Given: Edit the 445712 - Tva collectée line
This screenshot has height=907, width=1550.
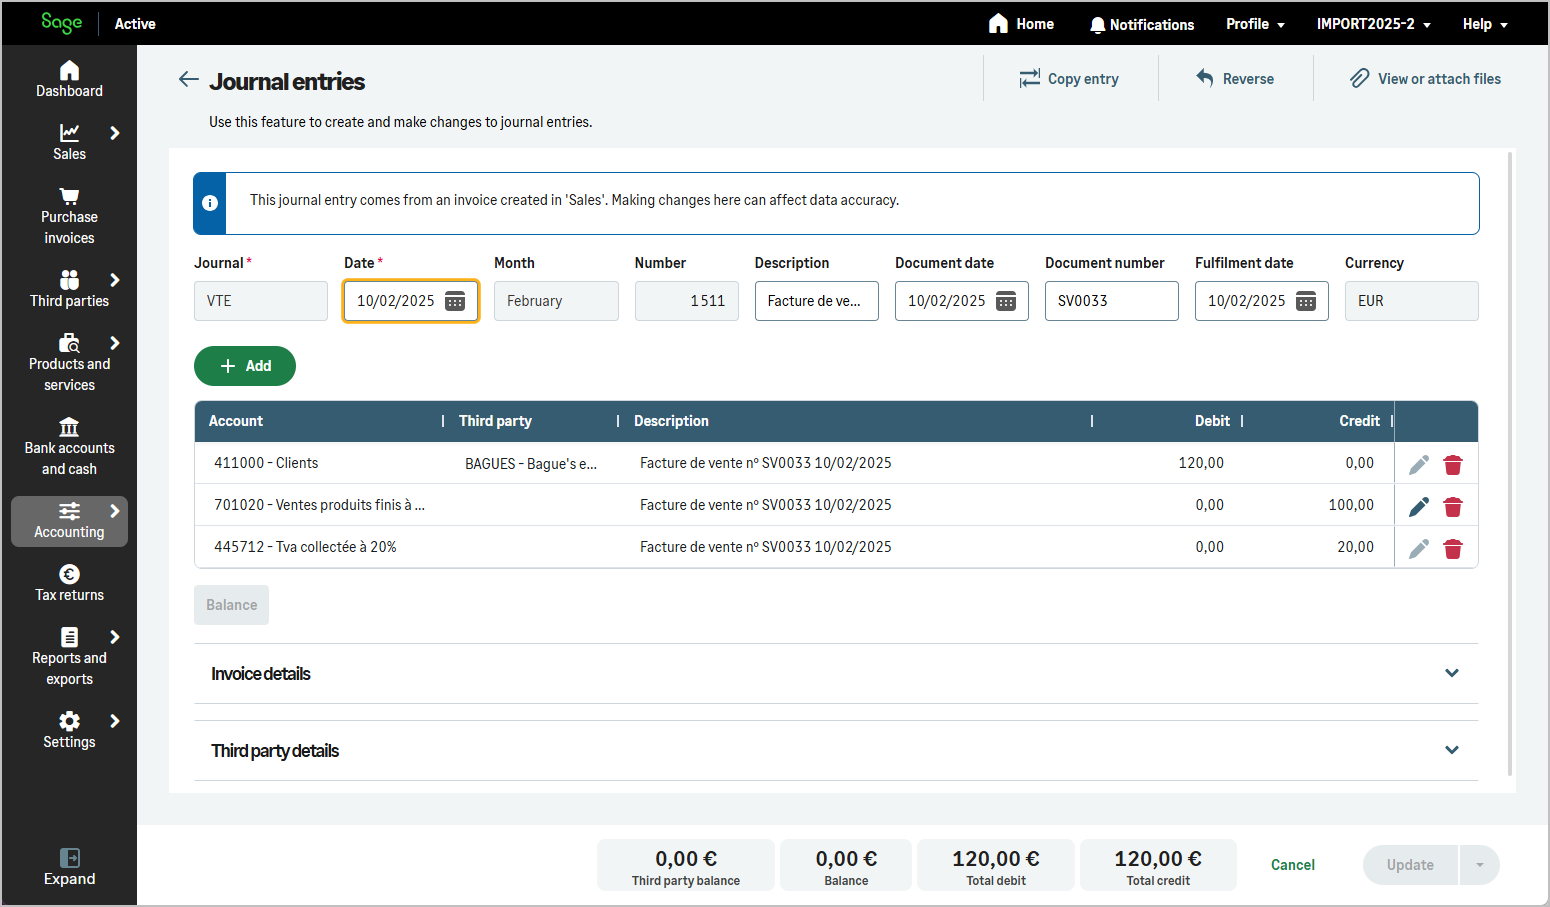Looking at the screenshot, I should tap(1419, 549).
